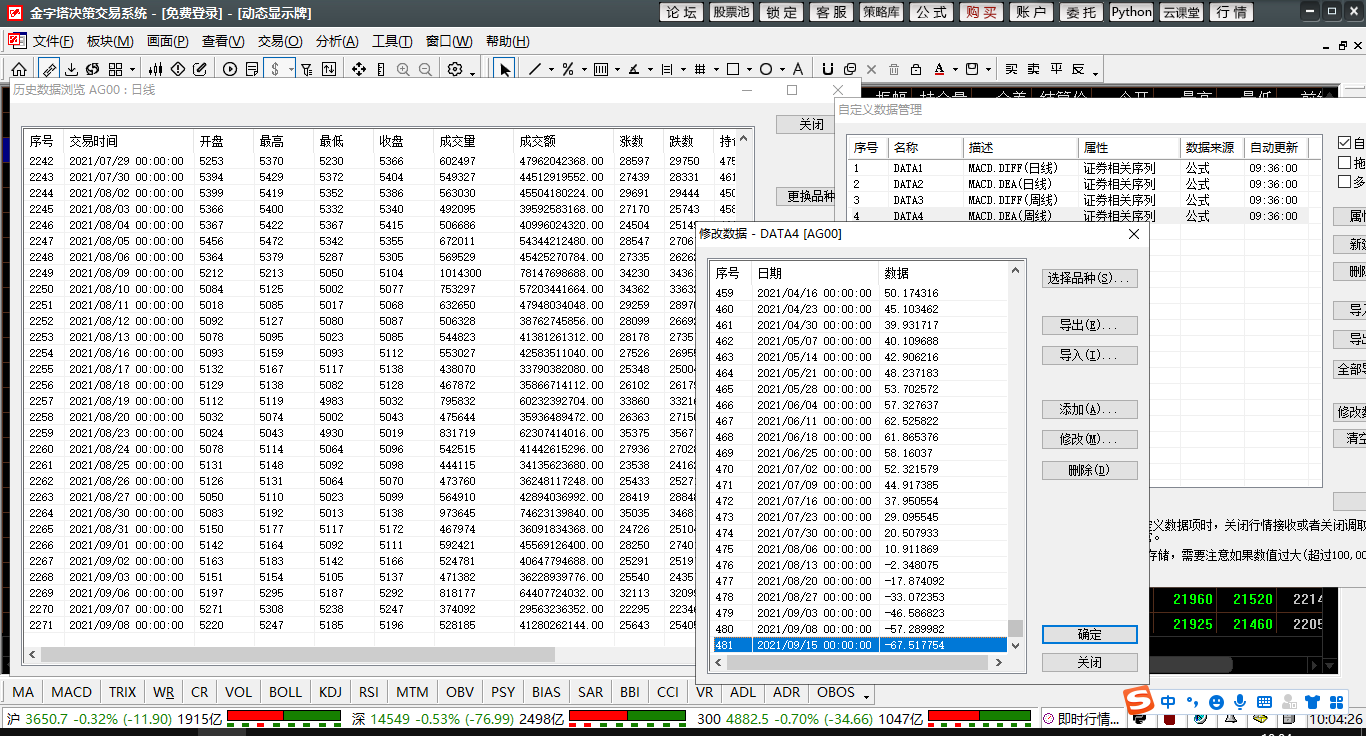The height and width of the screenshot is (736, 1366).
Task: Open the home icon in the toolbar
Action: tap(19, 69)
